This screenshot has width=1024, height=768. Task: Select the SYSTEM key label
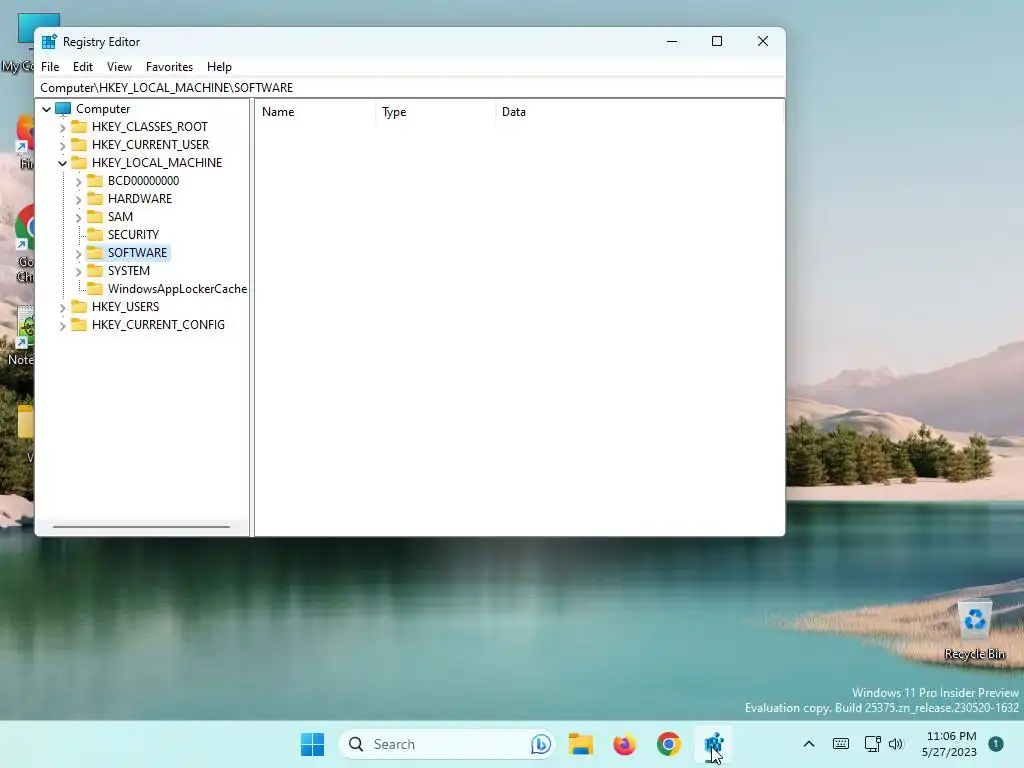point(129,270)
